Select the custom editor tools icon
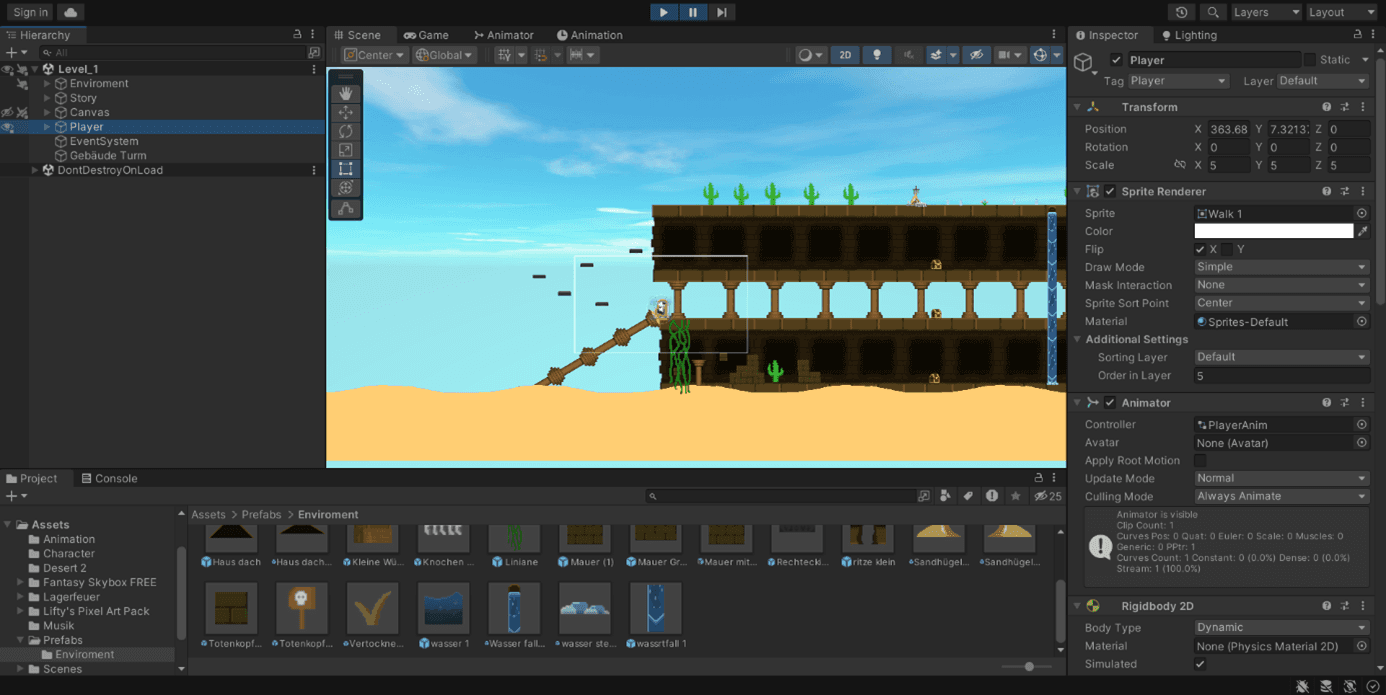The image size is (1386, 695). click(x=346, y=208)
